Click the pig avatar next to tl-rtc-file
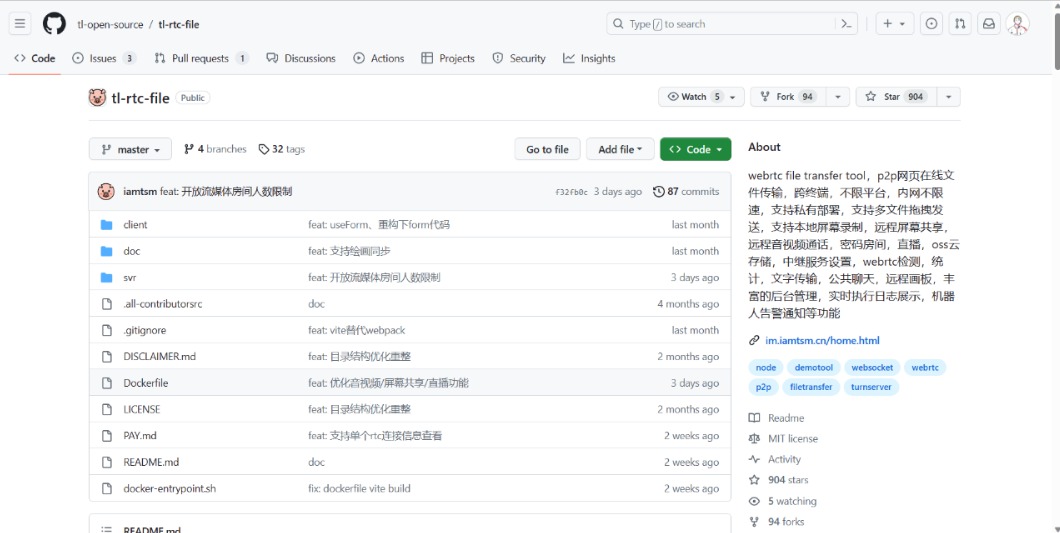 [x=97, y=97]
